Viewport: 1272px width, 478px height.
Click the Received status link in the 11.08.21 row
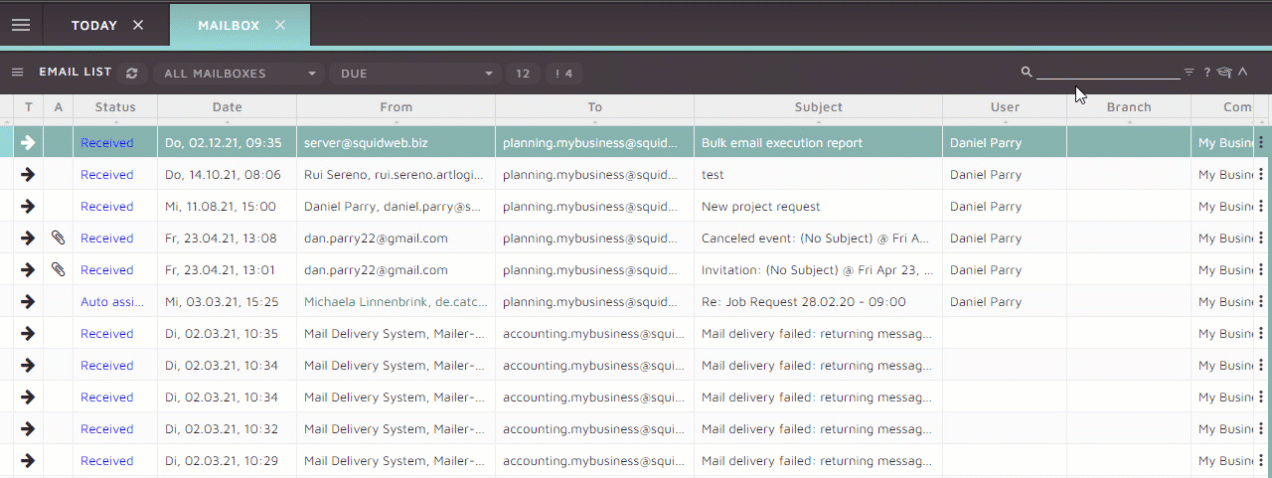pos(107,207)
